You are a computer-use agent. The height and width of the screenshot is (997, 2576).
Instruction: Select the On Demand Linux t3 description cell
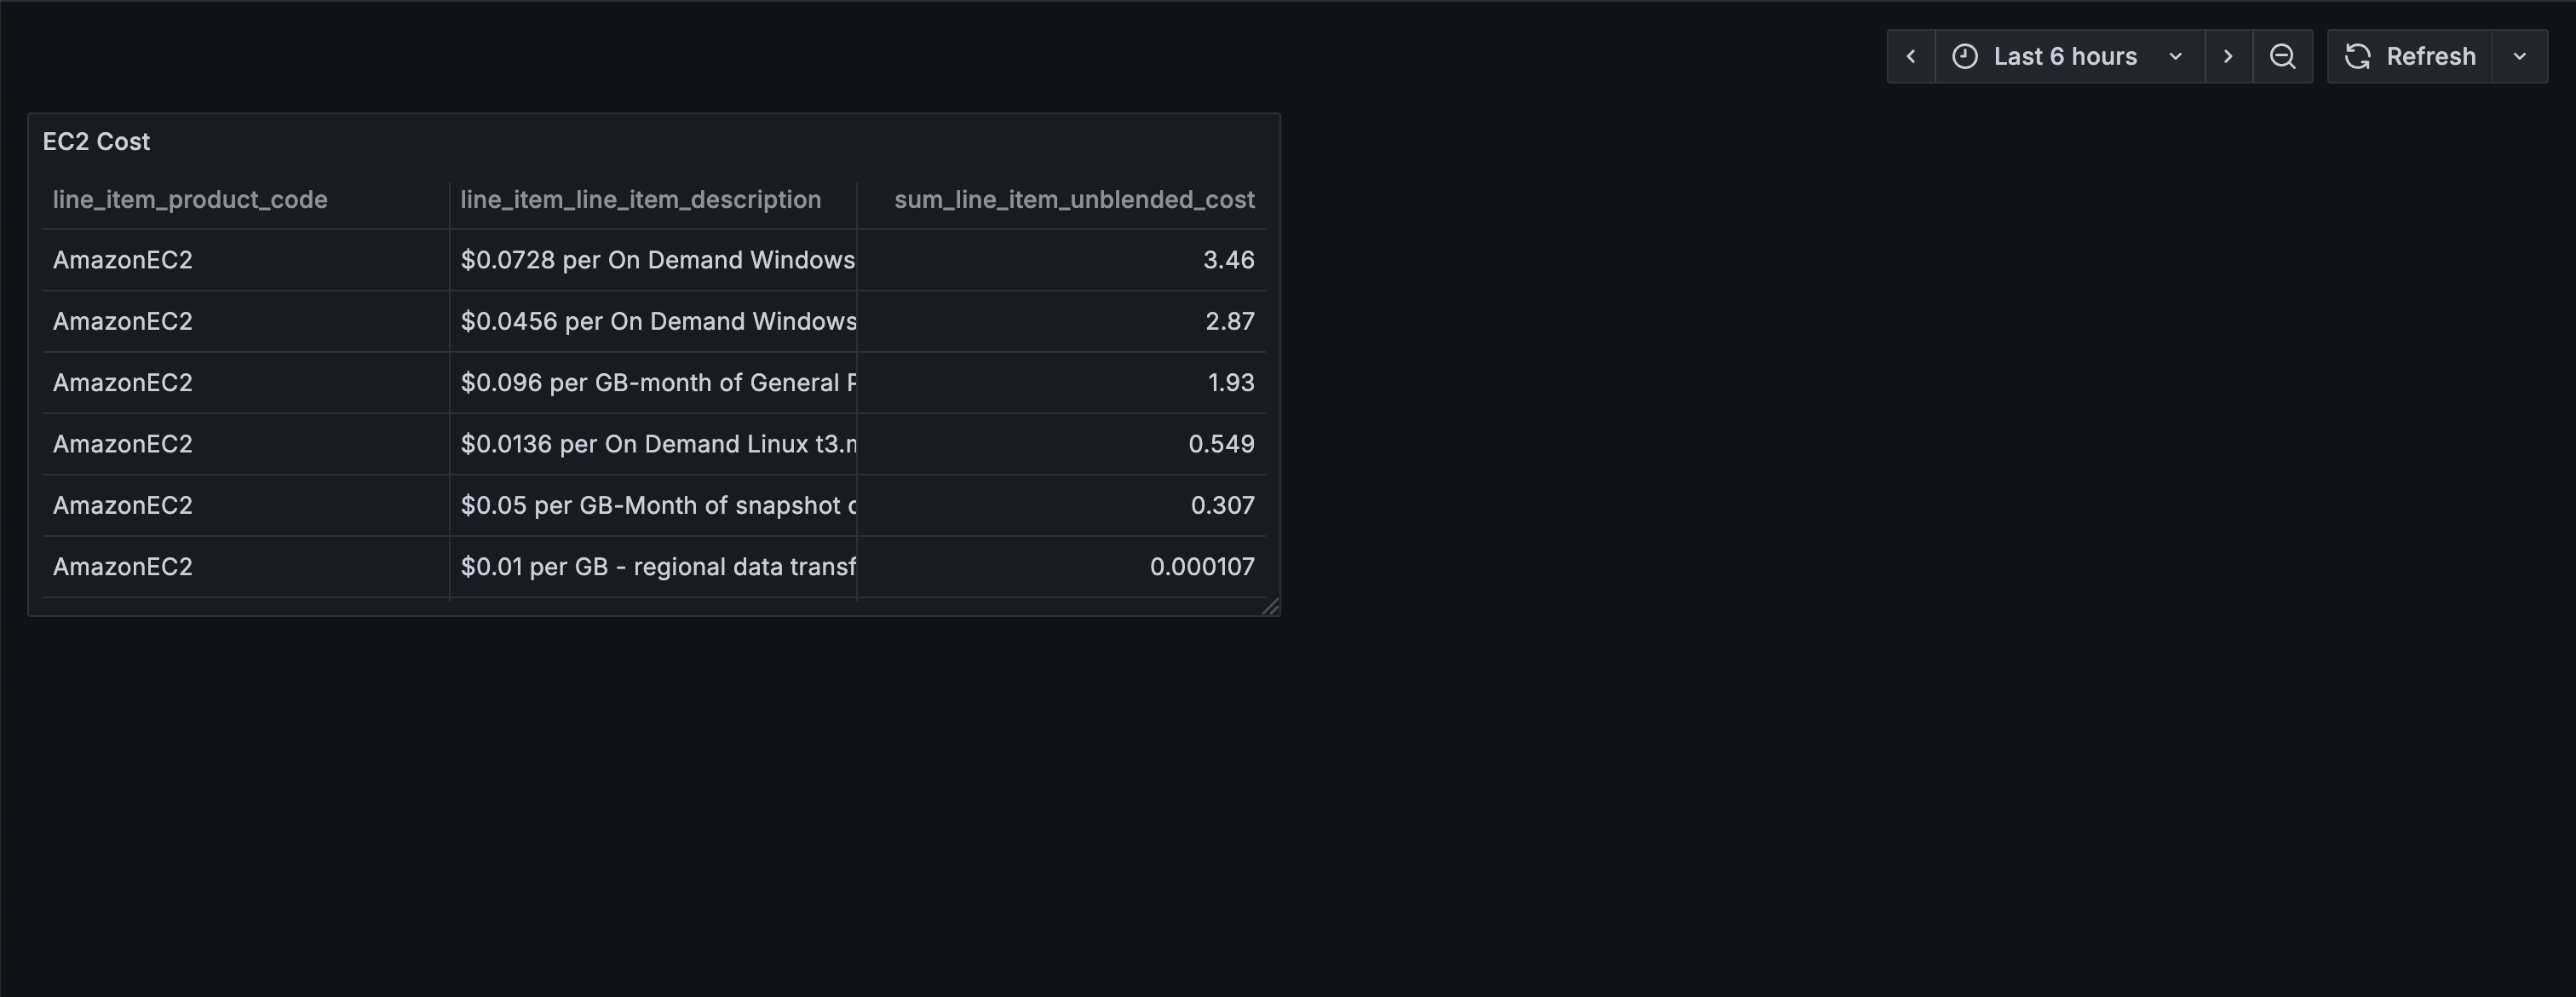click(x=657, y=444)
